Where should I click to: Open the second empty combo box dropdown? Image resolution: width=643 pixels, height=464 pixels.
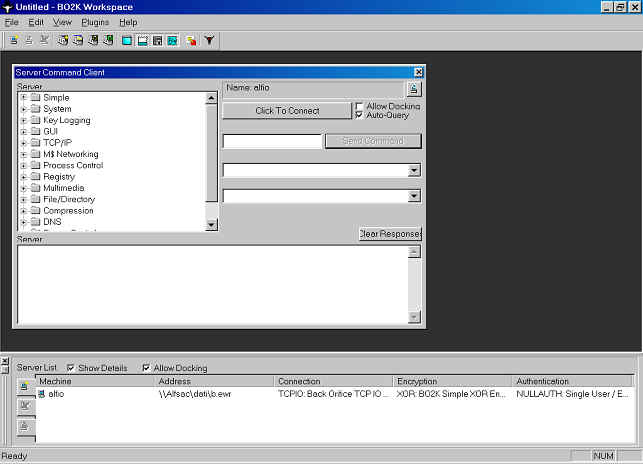coord(414,196)
